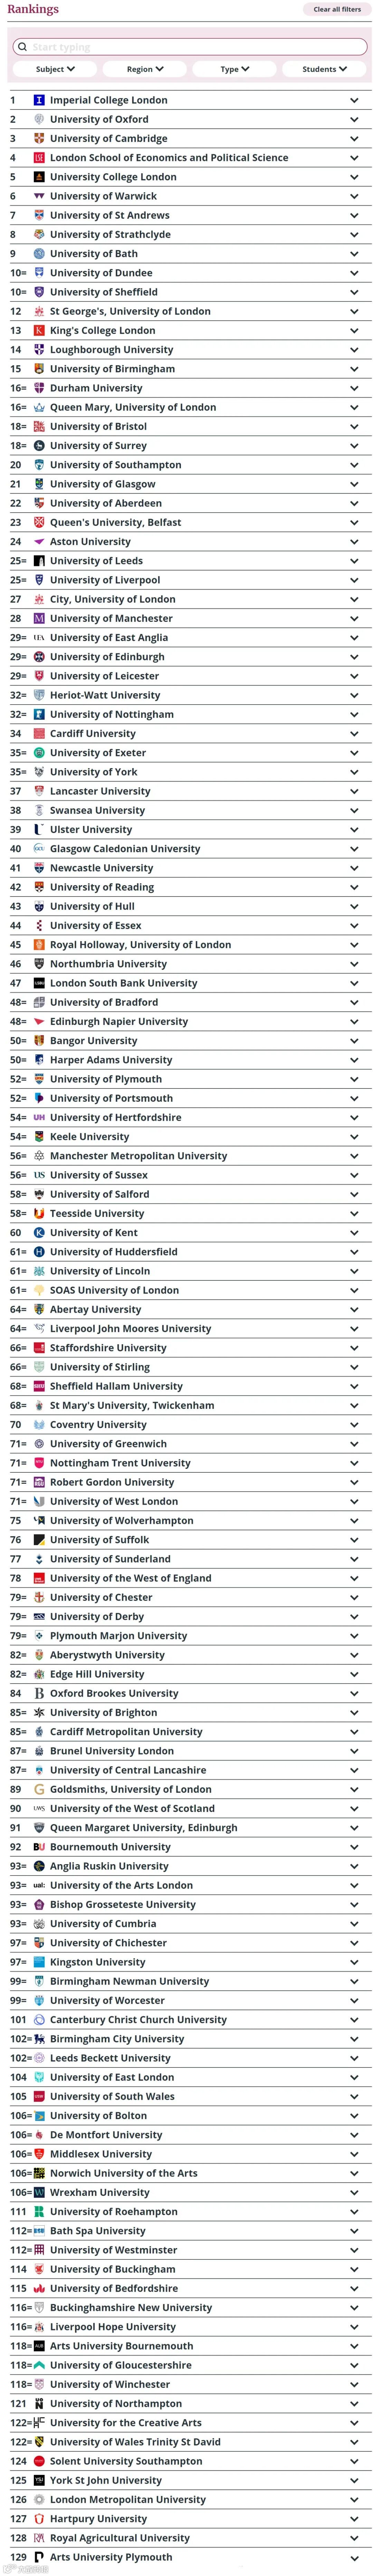The width and height of the screenshot is (373, 2576).
Task: Click the University of Kent logo icon
Action: tap(39, 1232)
